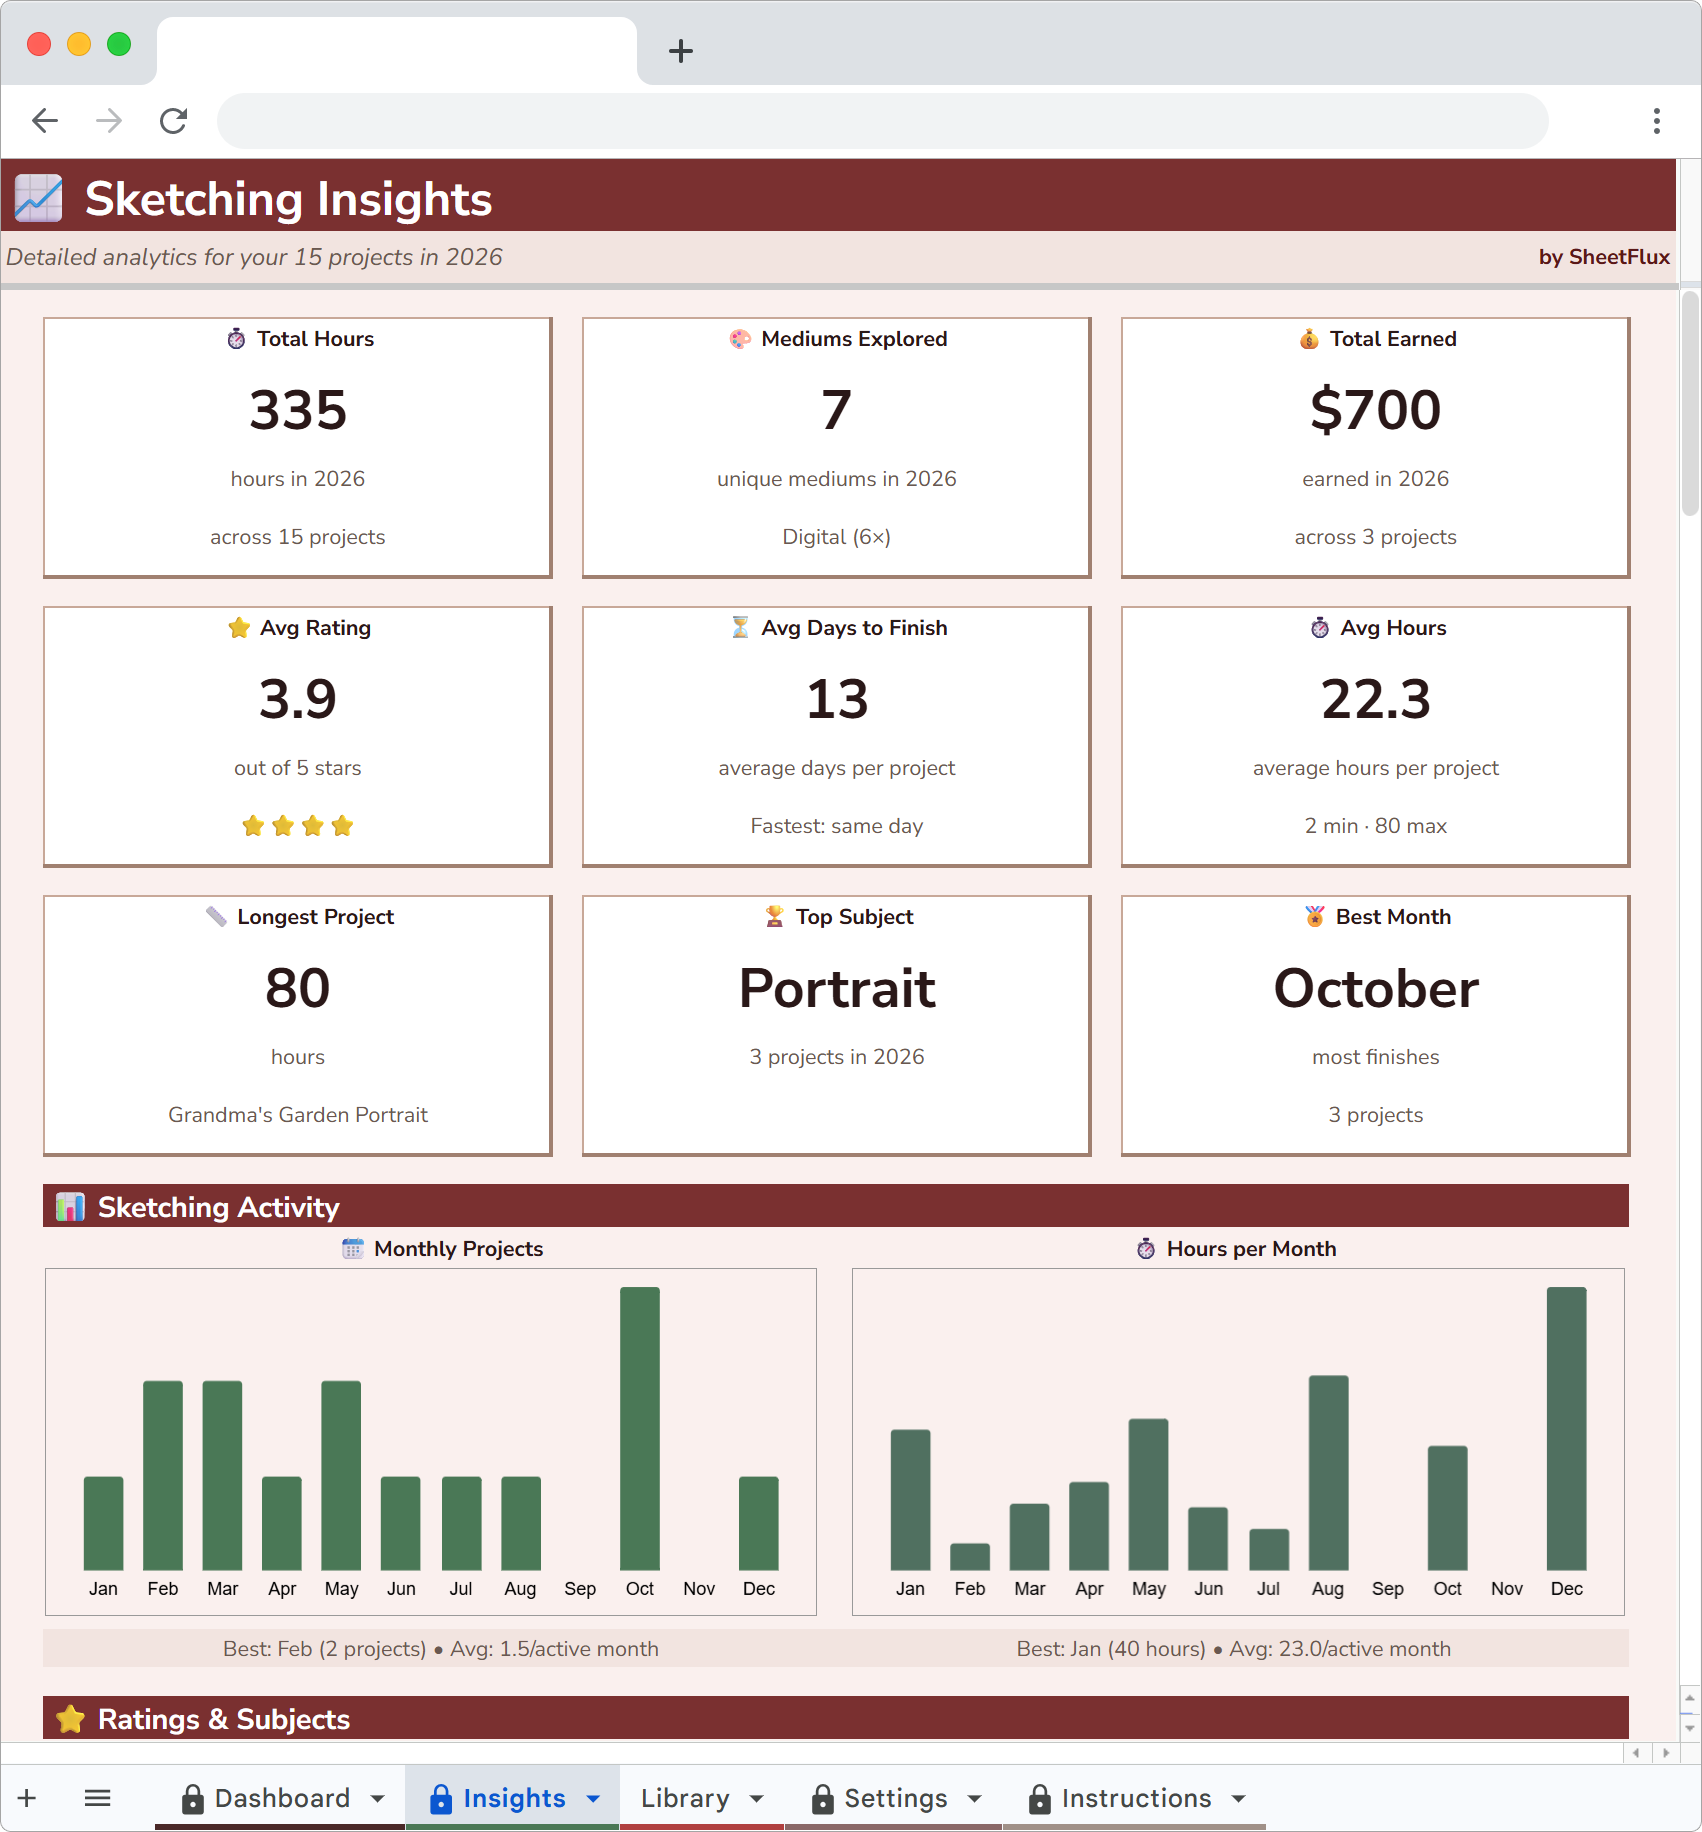Click the lock icon on the Insights tab

tap(439, 1798)
